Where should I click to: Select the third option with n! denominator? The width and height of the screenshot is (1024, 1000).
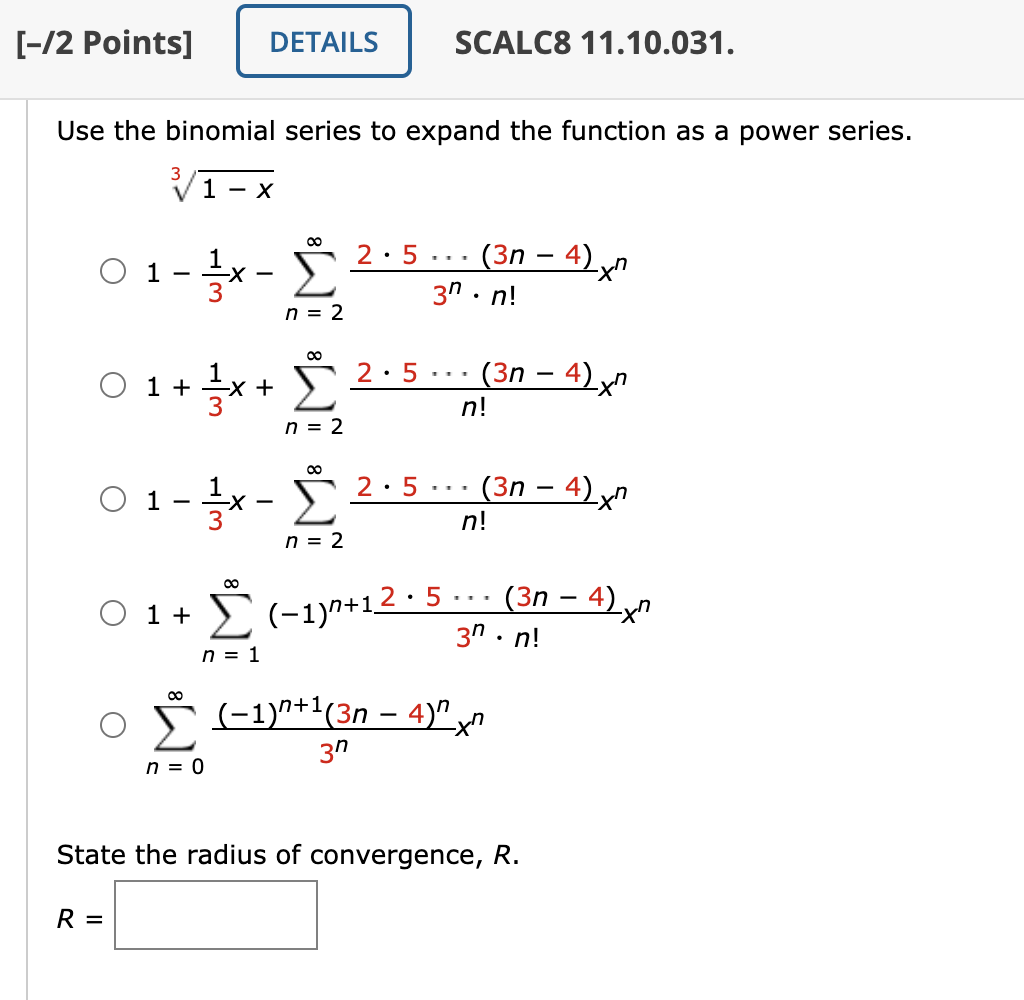point(113,499)
